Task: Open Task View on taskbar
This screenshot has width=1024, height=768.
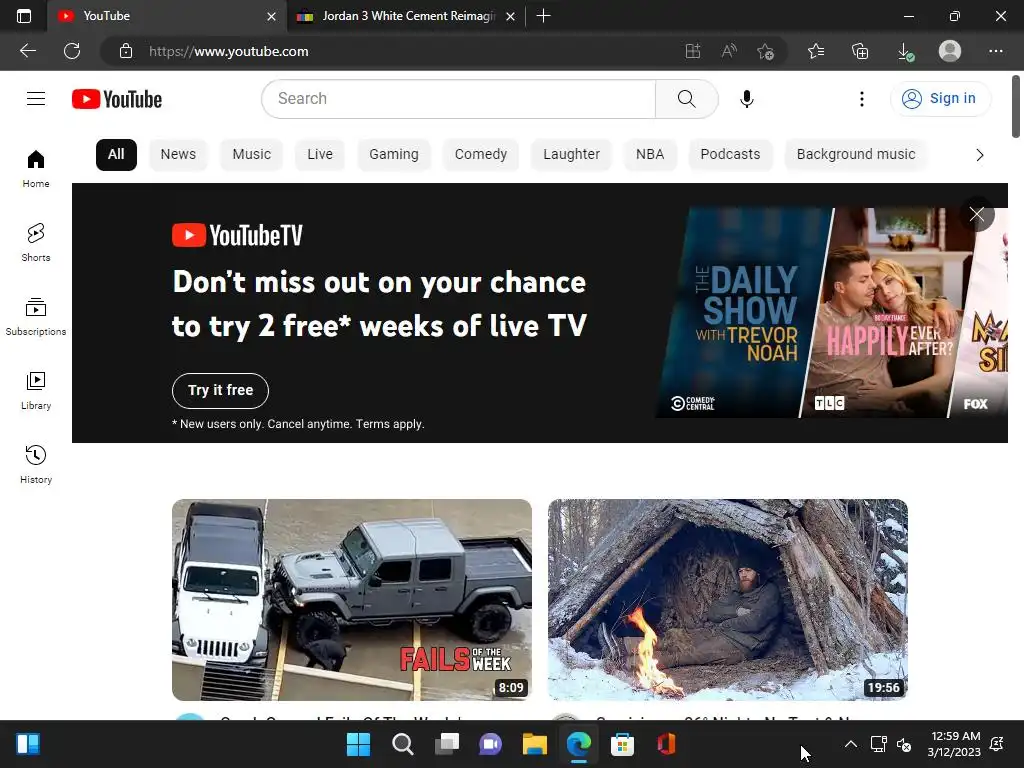Action: pyautogui.click(x=447, y=744)
